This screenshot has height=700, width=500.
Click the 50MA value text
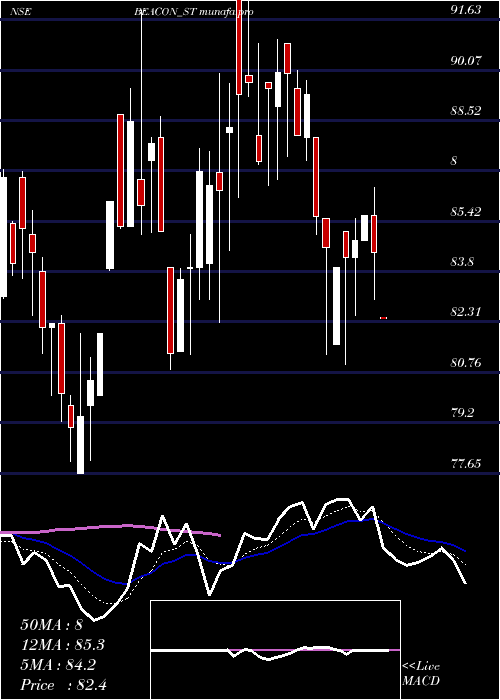(51, 625)
